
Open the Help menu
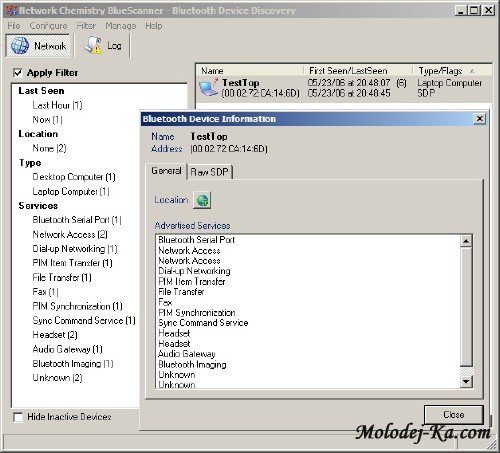(x=154, y=26)
